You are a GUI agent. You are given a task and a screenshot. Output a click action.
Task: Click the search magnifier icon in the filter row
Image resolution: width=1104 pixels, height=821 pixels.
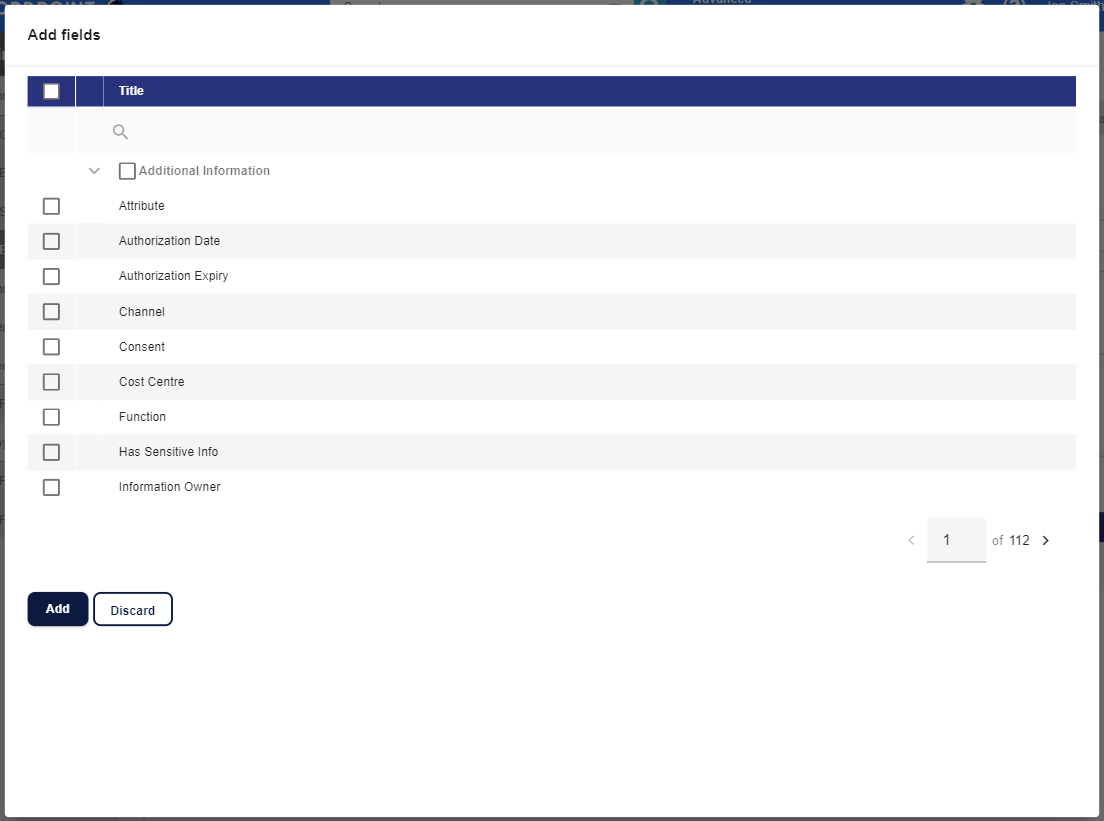tap(120, 132)
